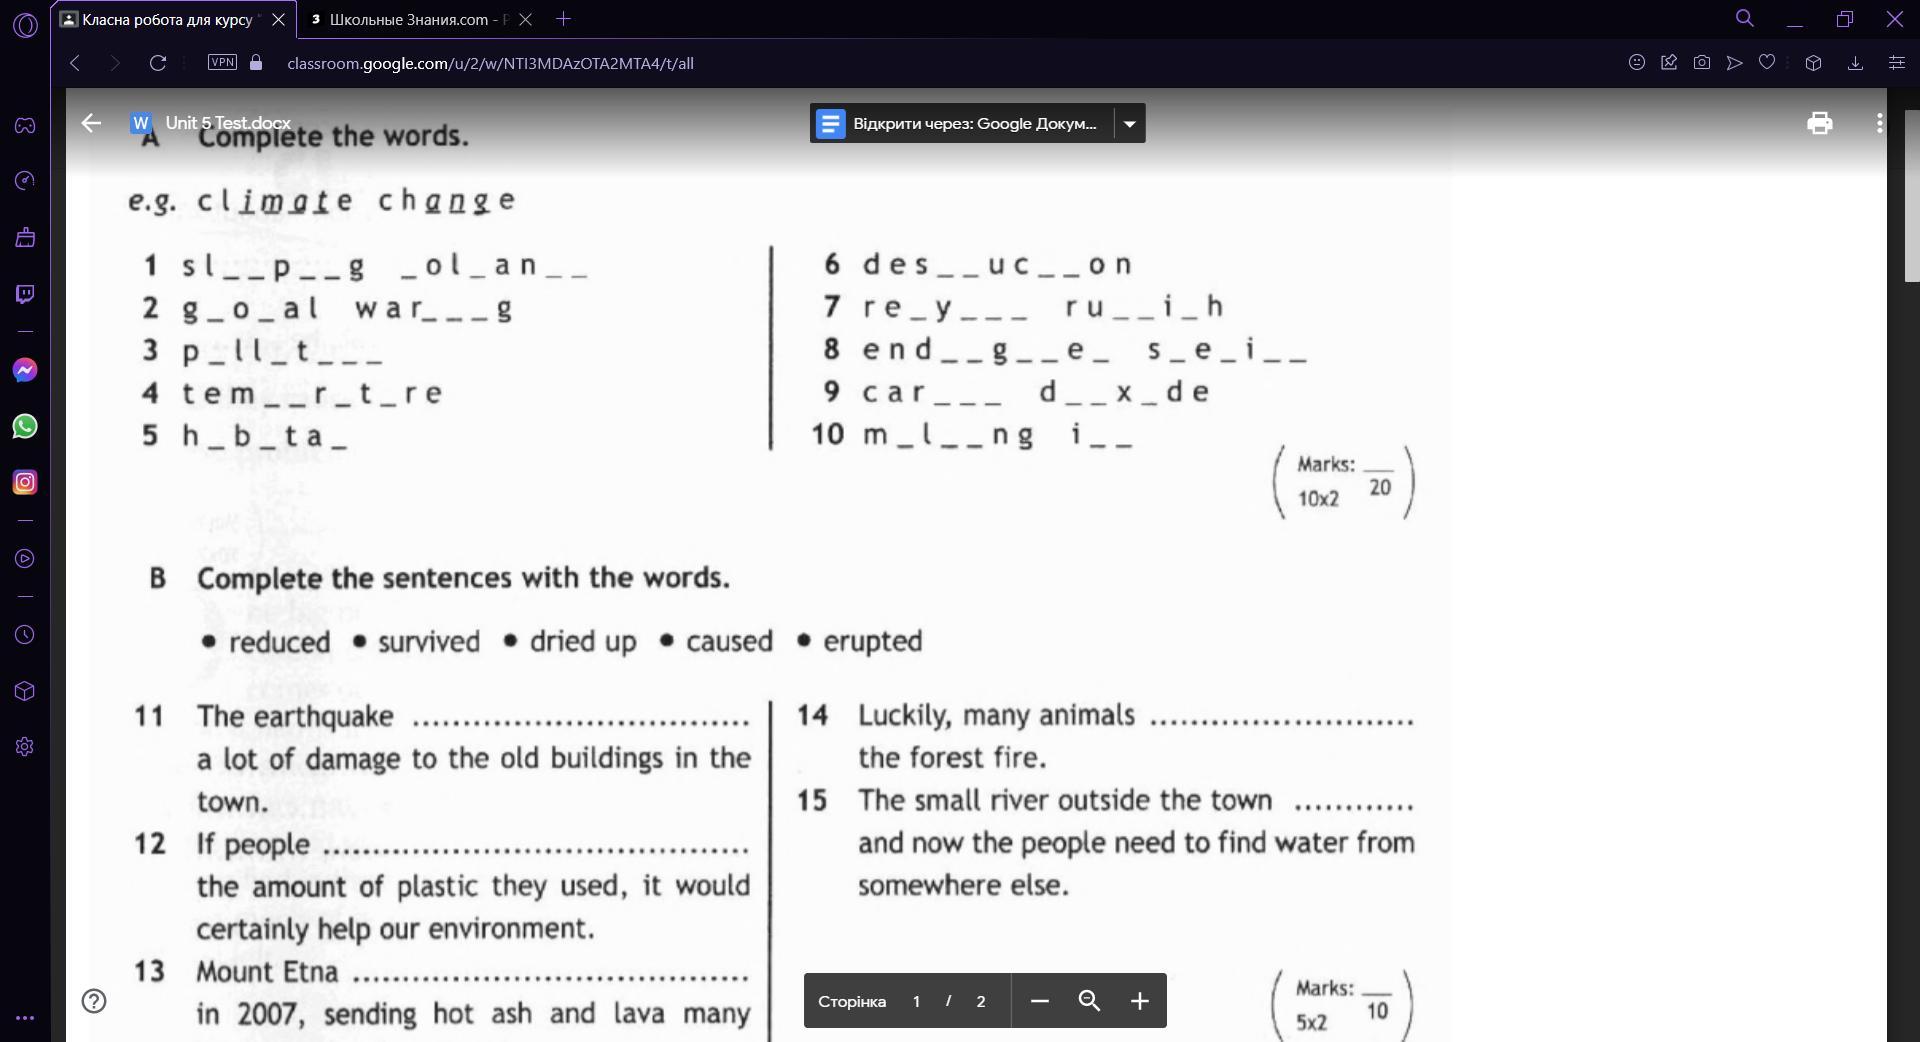Close the Школьные Знания.com tab
1920x1042 pixels.
(526, 19)
